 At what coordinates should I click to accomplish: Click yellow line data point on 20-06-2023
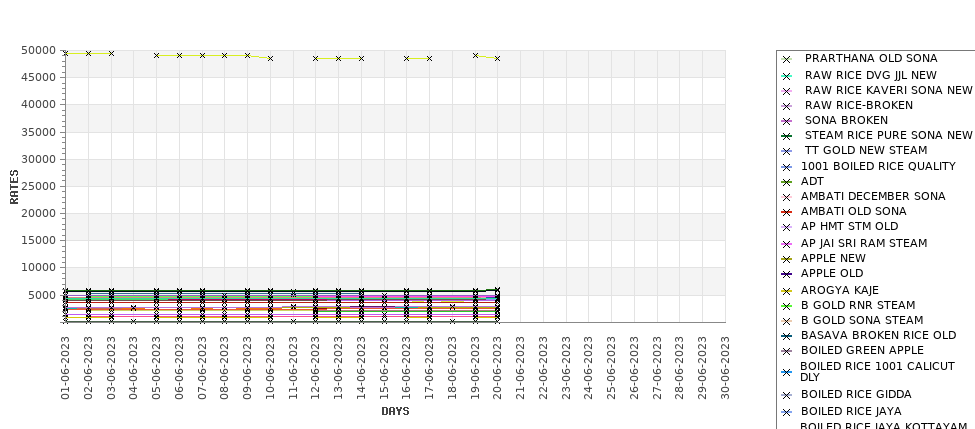coord(497,58)
